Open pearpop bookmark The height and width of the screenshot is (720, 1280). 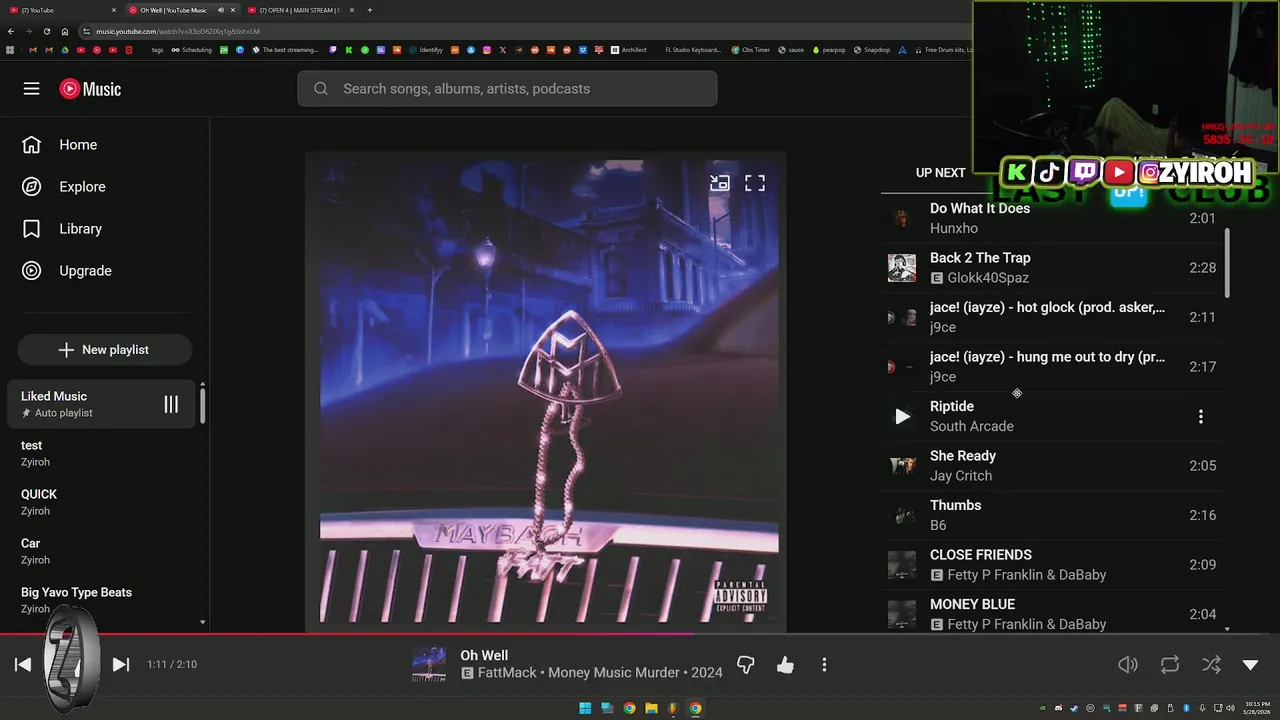point(829,50)
